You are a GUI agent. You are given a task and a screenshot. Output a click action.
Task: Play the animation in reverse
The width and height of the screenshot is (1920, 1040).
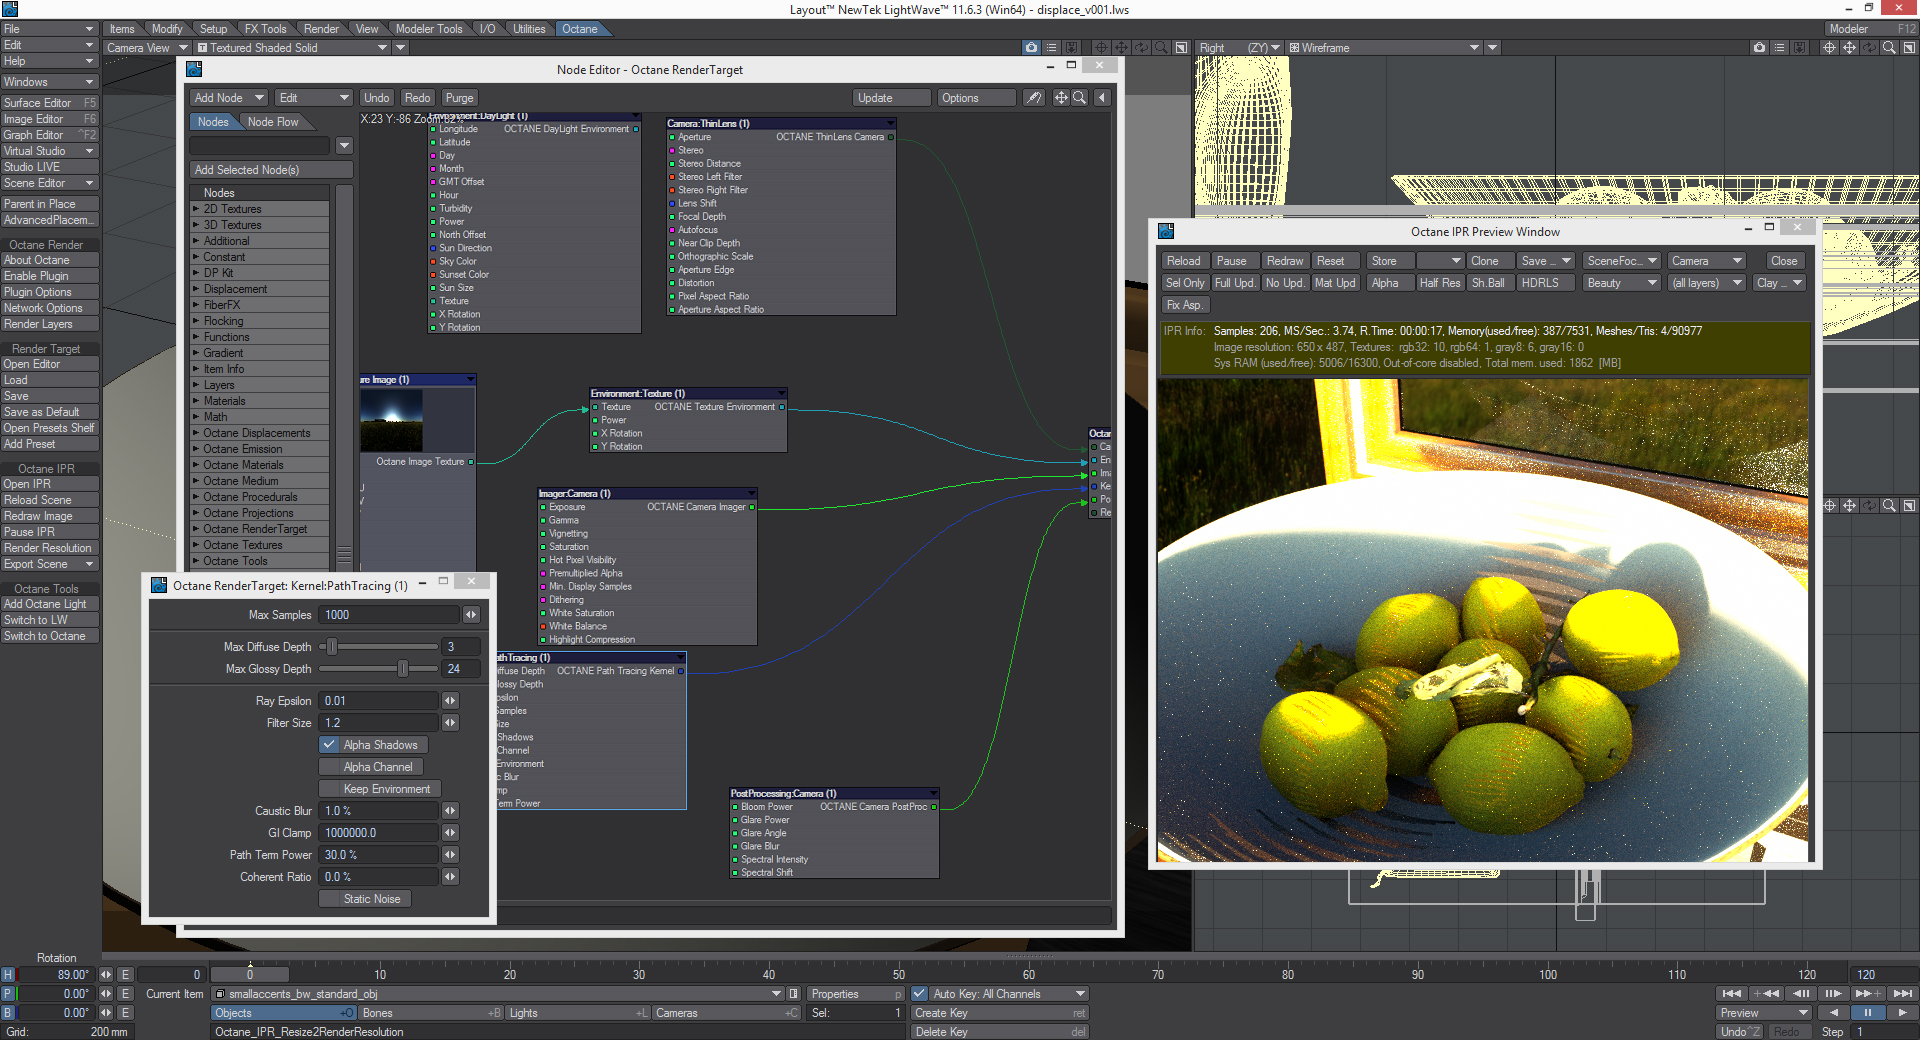tap(1833, 1012)
